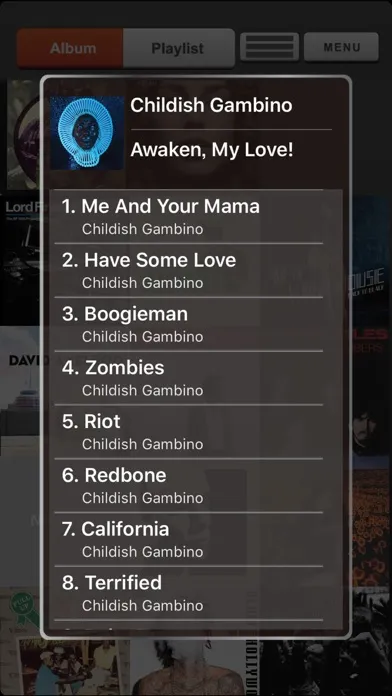The image size is (392, 696).
Task: Play track 8. Terrified
Action: click(189, 593)
